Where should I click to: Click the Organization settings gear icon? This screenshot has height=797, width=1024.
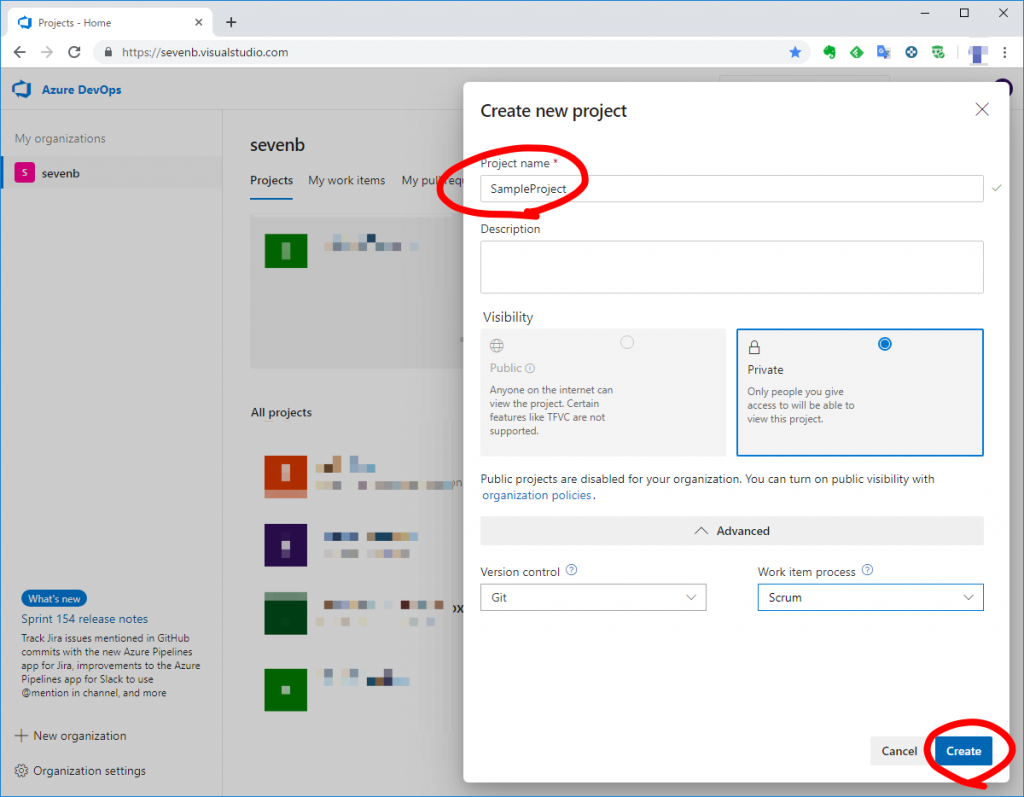pos(21,771)
